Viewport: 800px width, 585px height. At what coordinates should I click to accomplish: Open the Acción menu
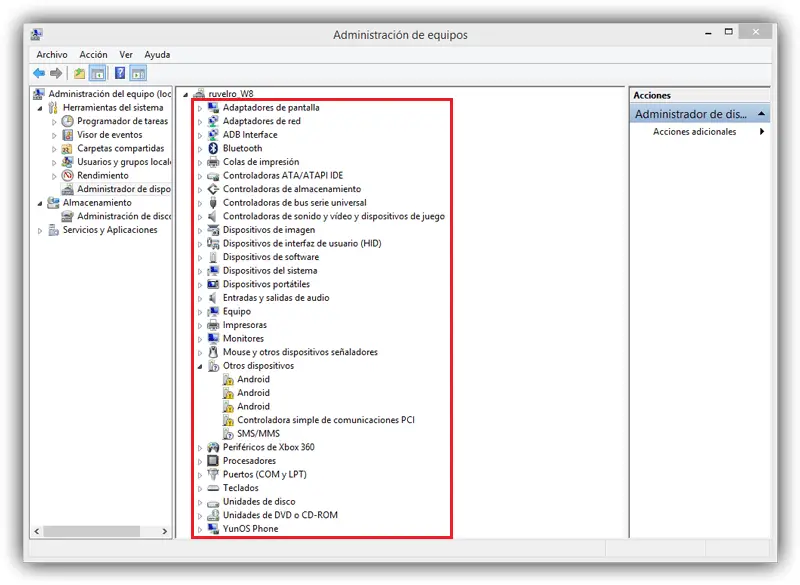point(93,55)
